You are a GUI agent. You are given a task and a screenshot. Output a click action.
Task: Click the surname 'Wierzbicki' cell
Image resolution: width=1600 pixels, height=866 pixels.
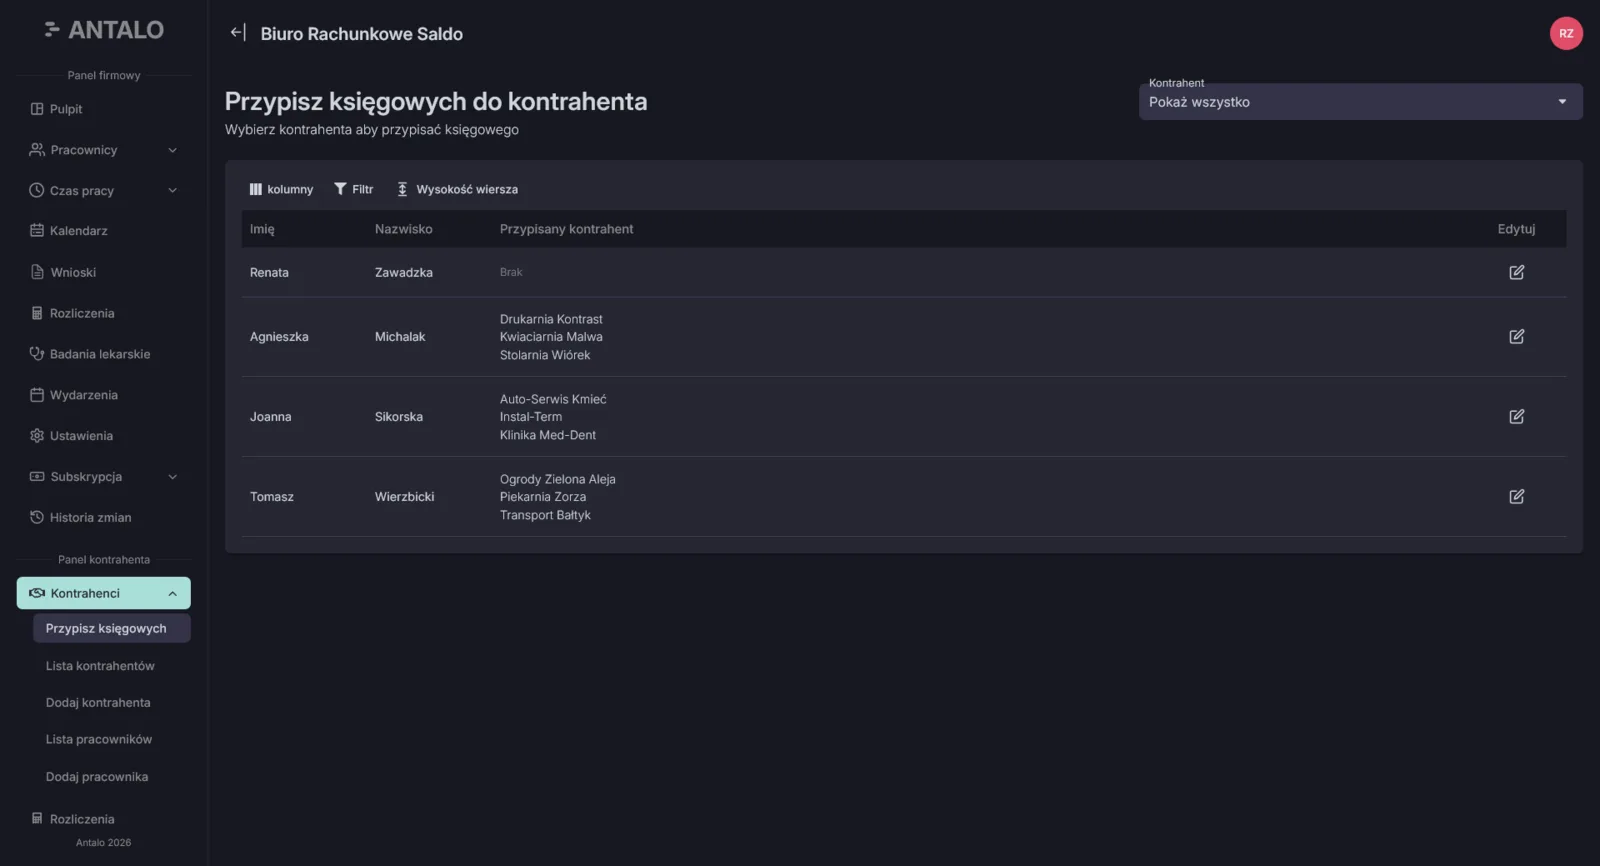coord(405,497)
